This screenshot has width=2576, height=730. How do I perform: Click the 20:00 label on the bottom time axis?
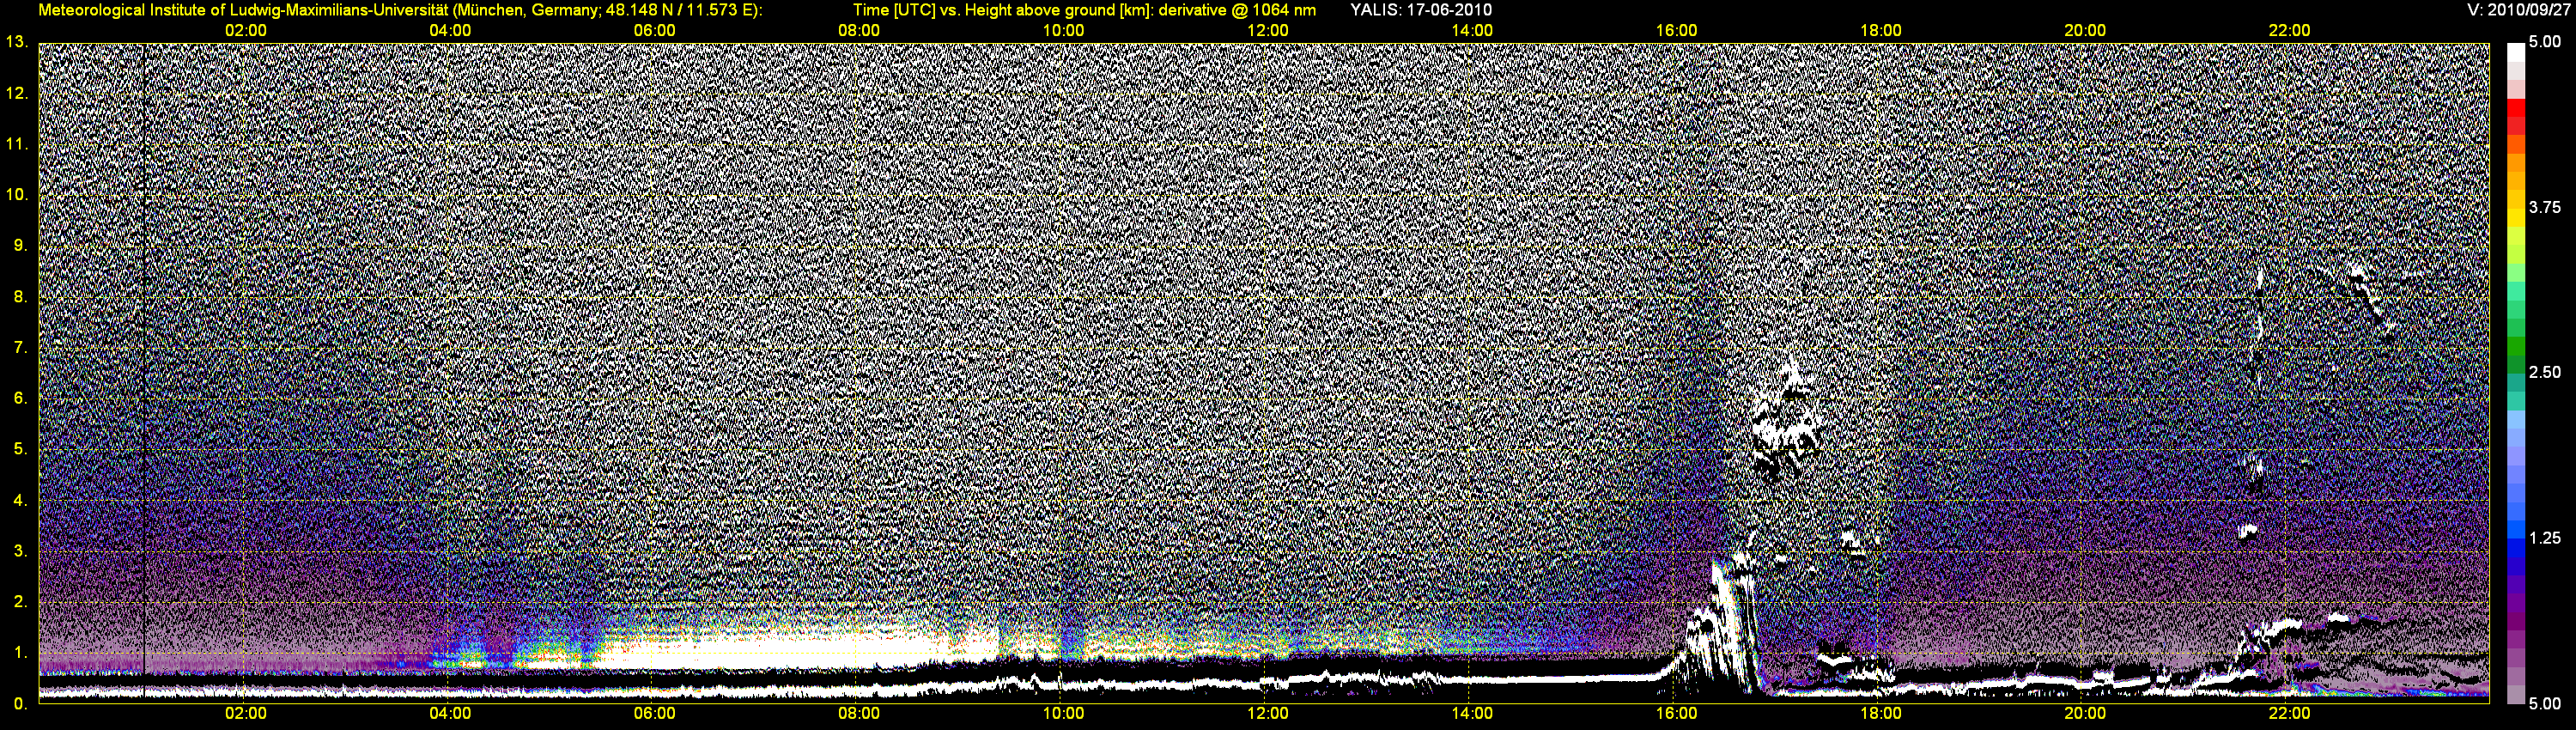2085,713
